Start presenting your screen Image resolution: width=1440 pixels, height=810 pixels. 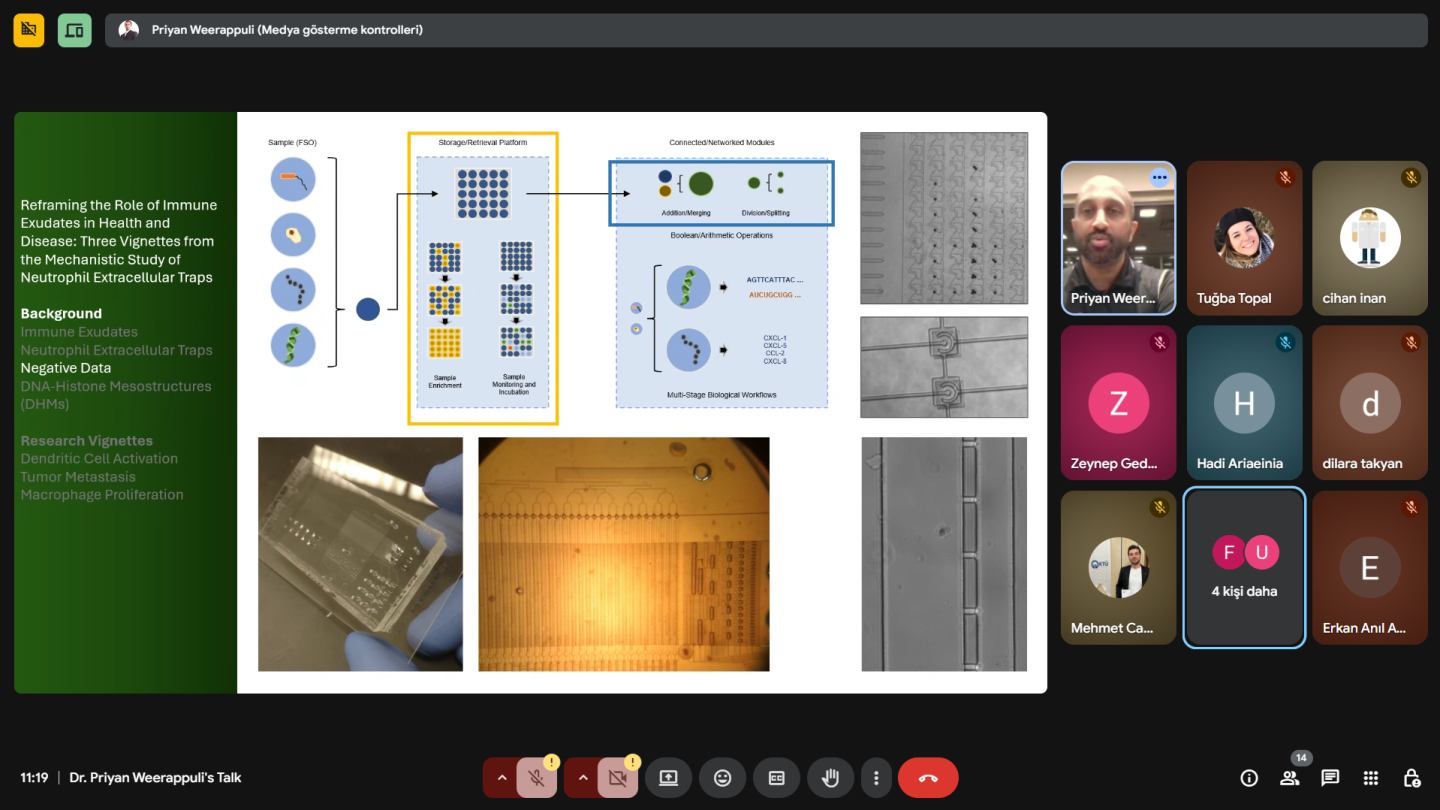668,778
